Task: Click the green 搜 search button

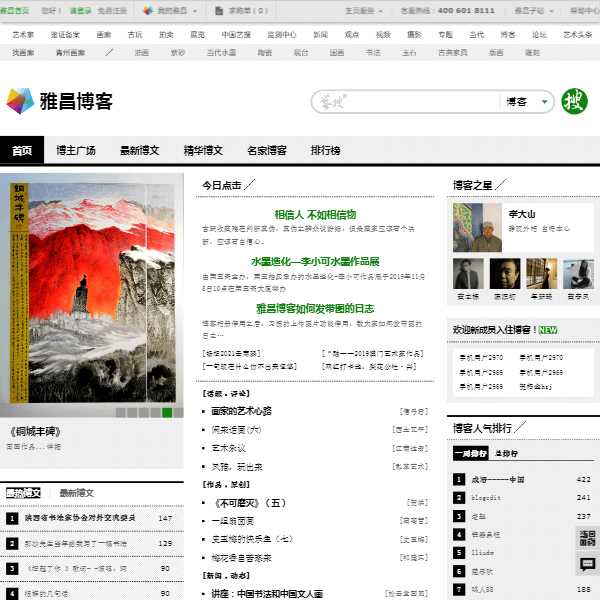Action: pyautogui.click(x=574, y=101)
